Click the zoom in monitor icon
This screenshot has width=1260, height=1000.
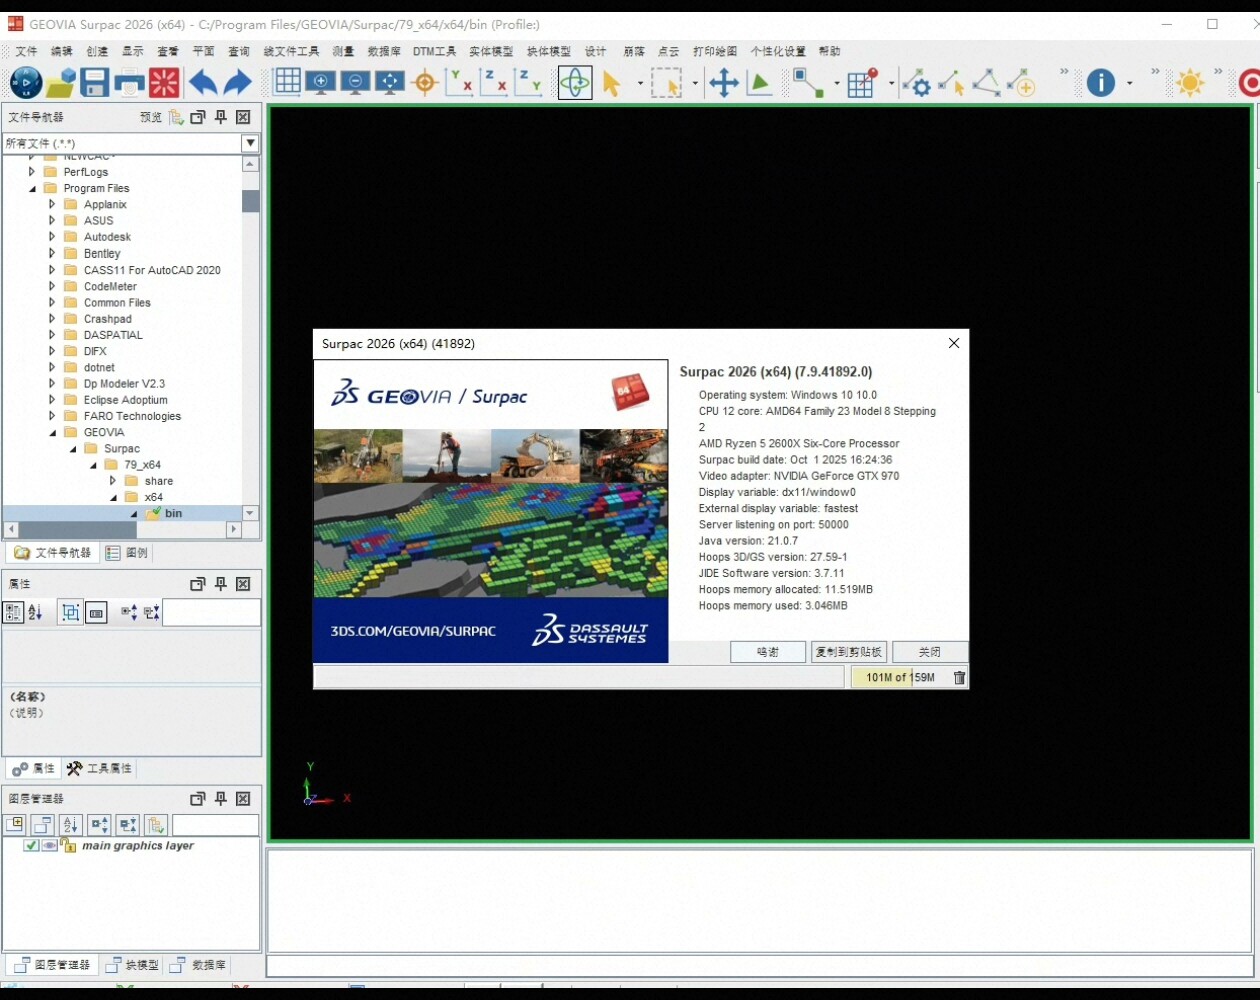tap(321, 82)
